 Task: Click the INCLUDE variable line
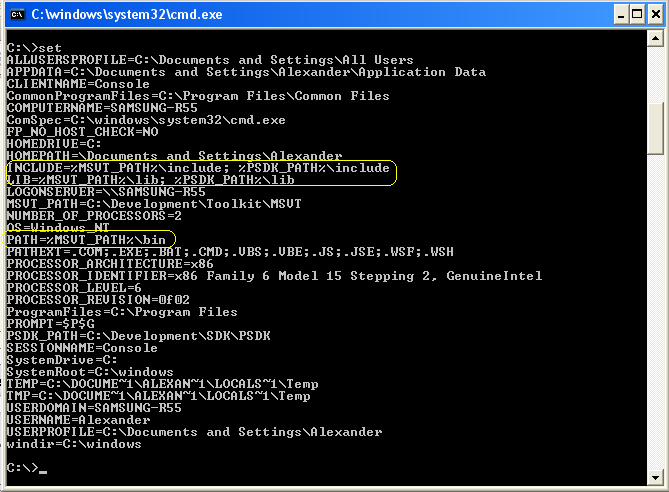coord(198,168)
